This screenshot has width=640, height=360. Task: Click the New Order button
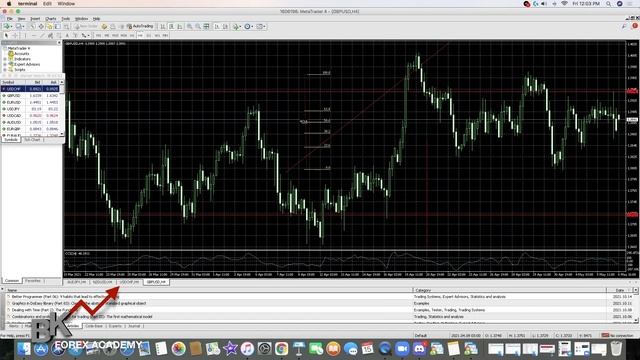87,26
